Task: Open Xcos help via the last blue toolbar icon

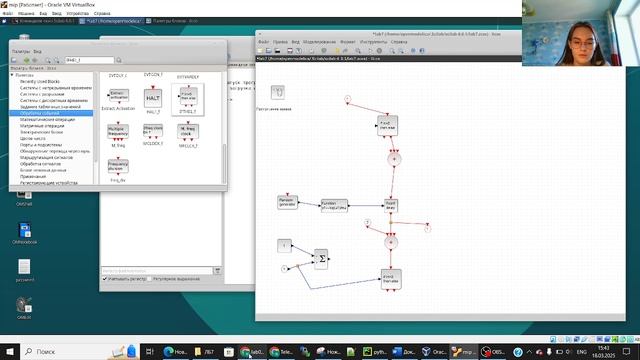Action: [422, 51]
